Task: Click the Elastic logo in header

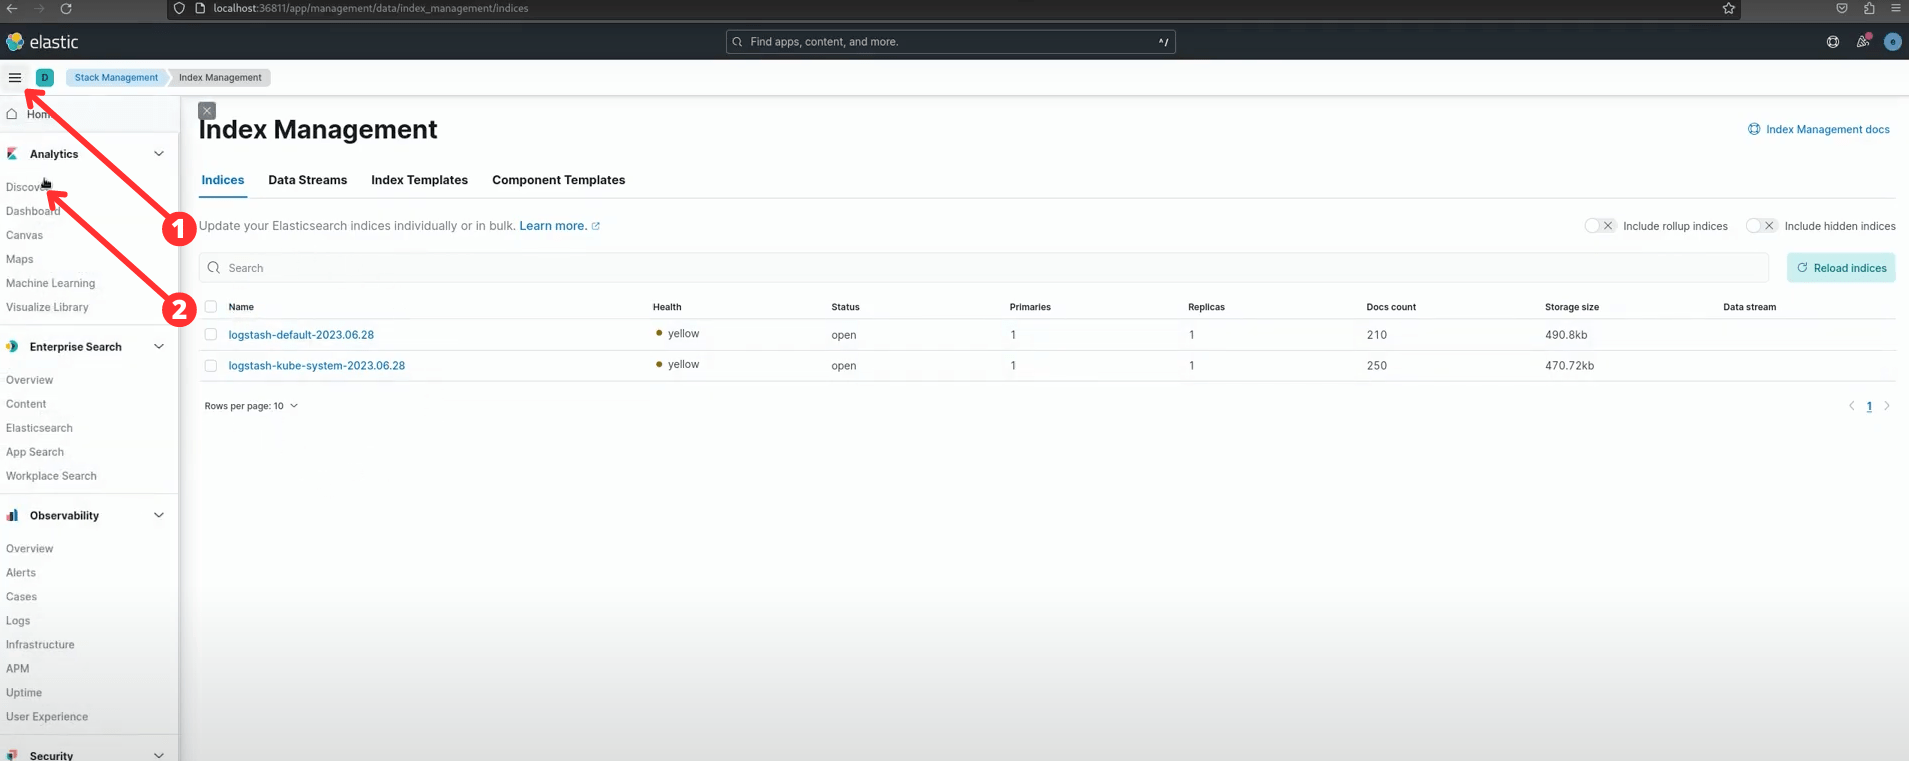Action: pos(42,42)
